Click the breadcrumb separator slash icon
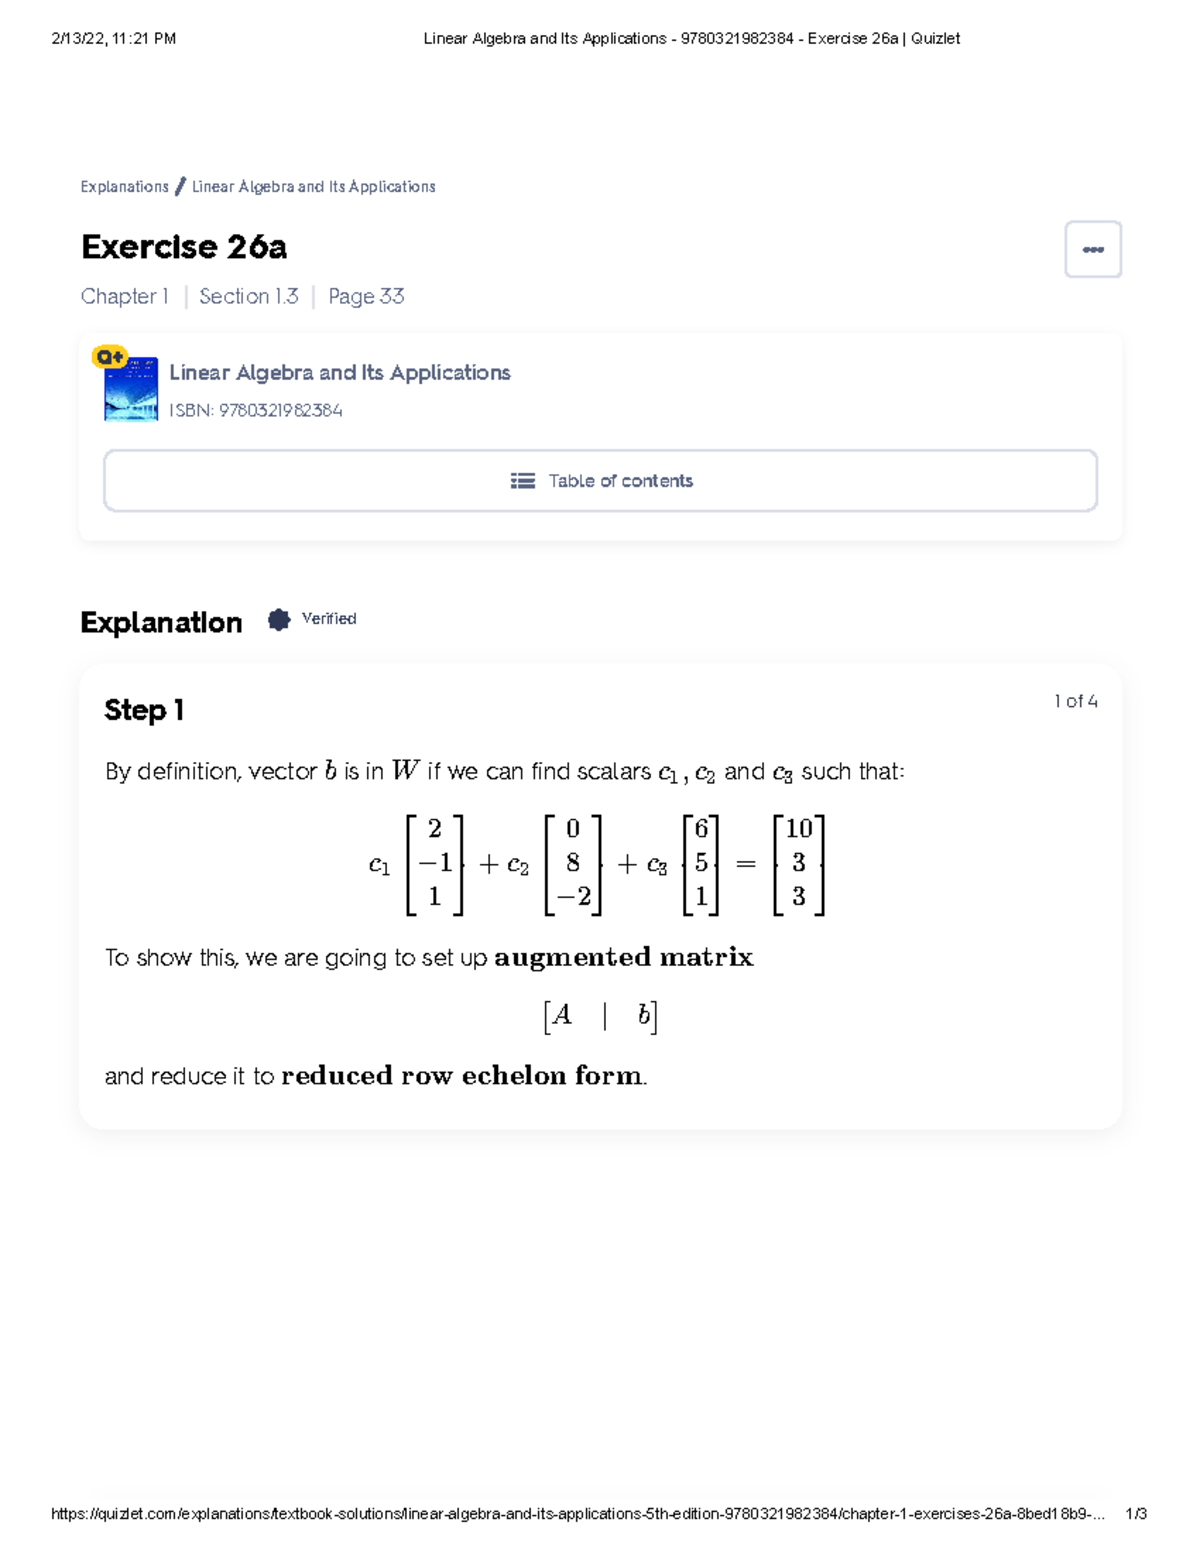This screenshot has height=1553, width=1200. click(x=180, y=185)
